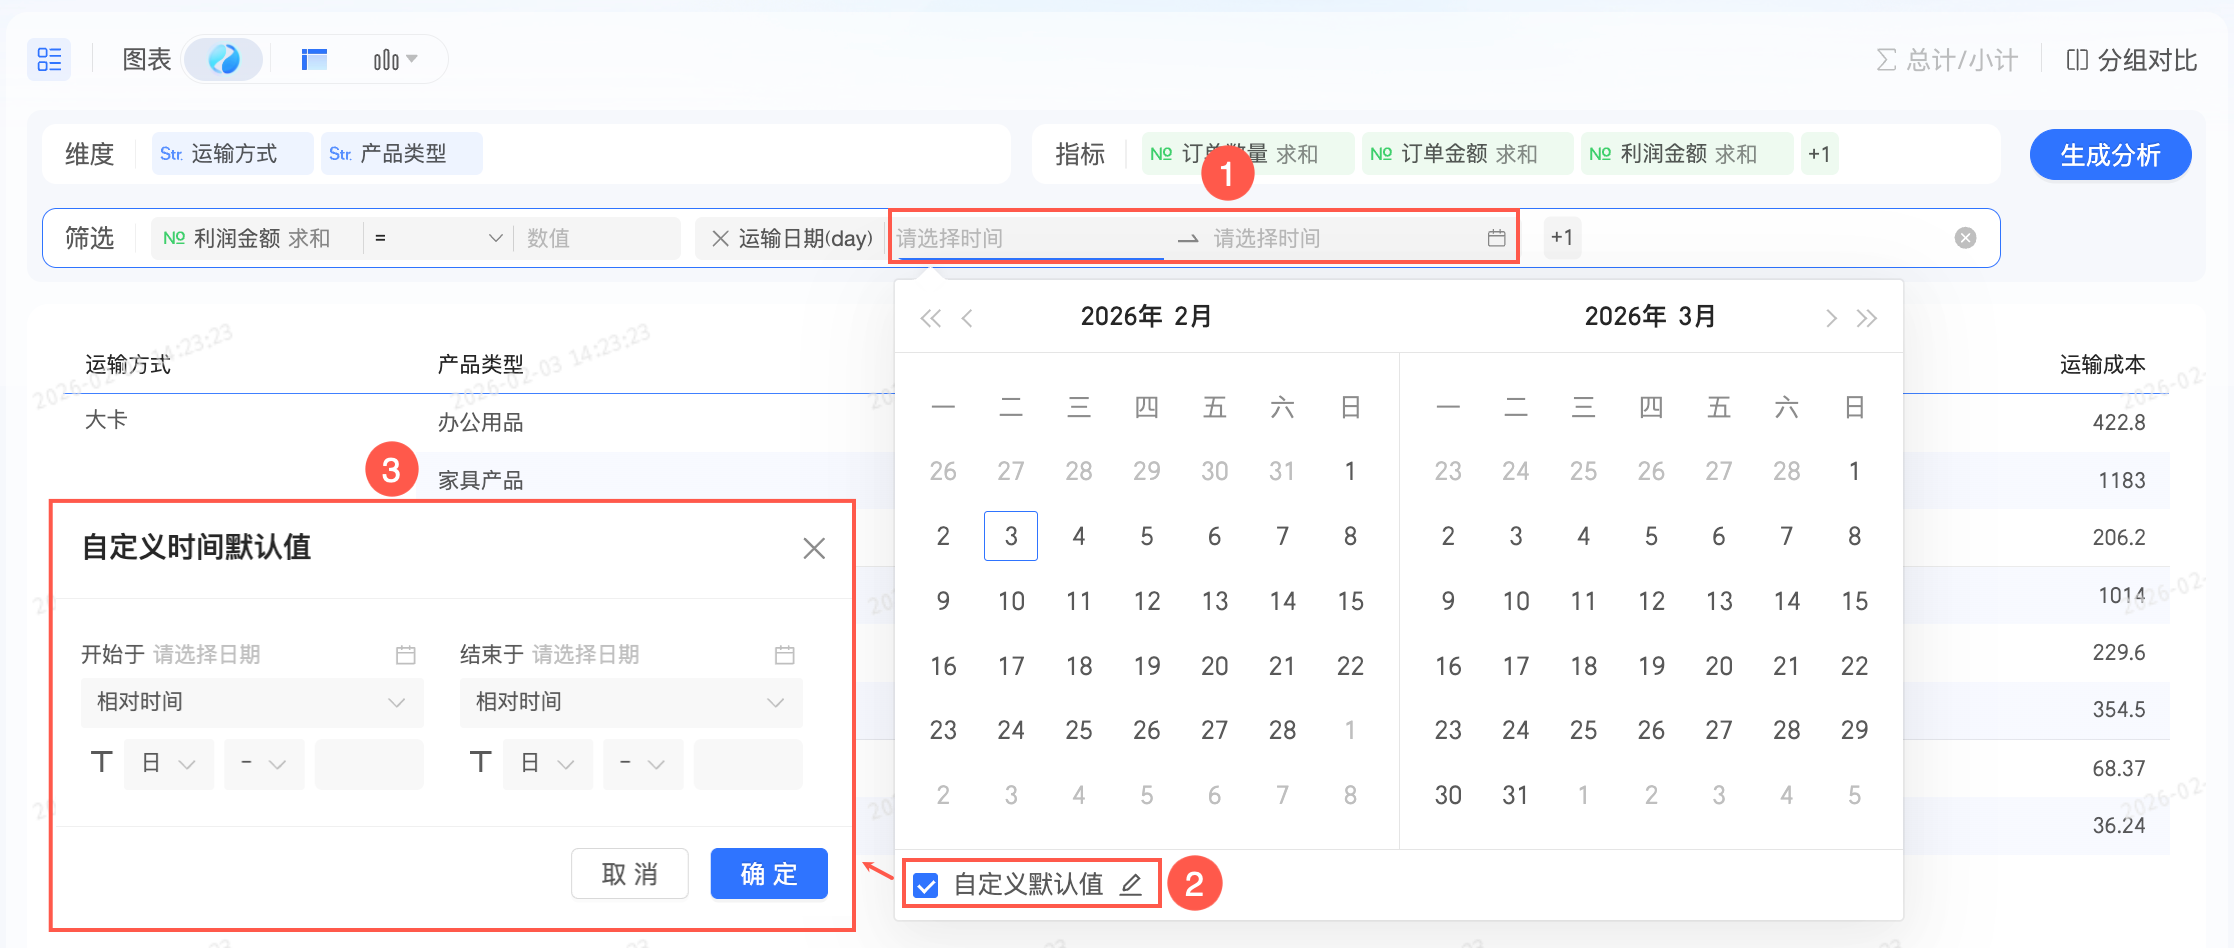
Task: Click the list view icon at top left
Action: (49, 59)
